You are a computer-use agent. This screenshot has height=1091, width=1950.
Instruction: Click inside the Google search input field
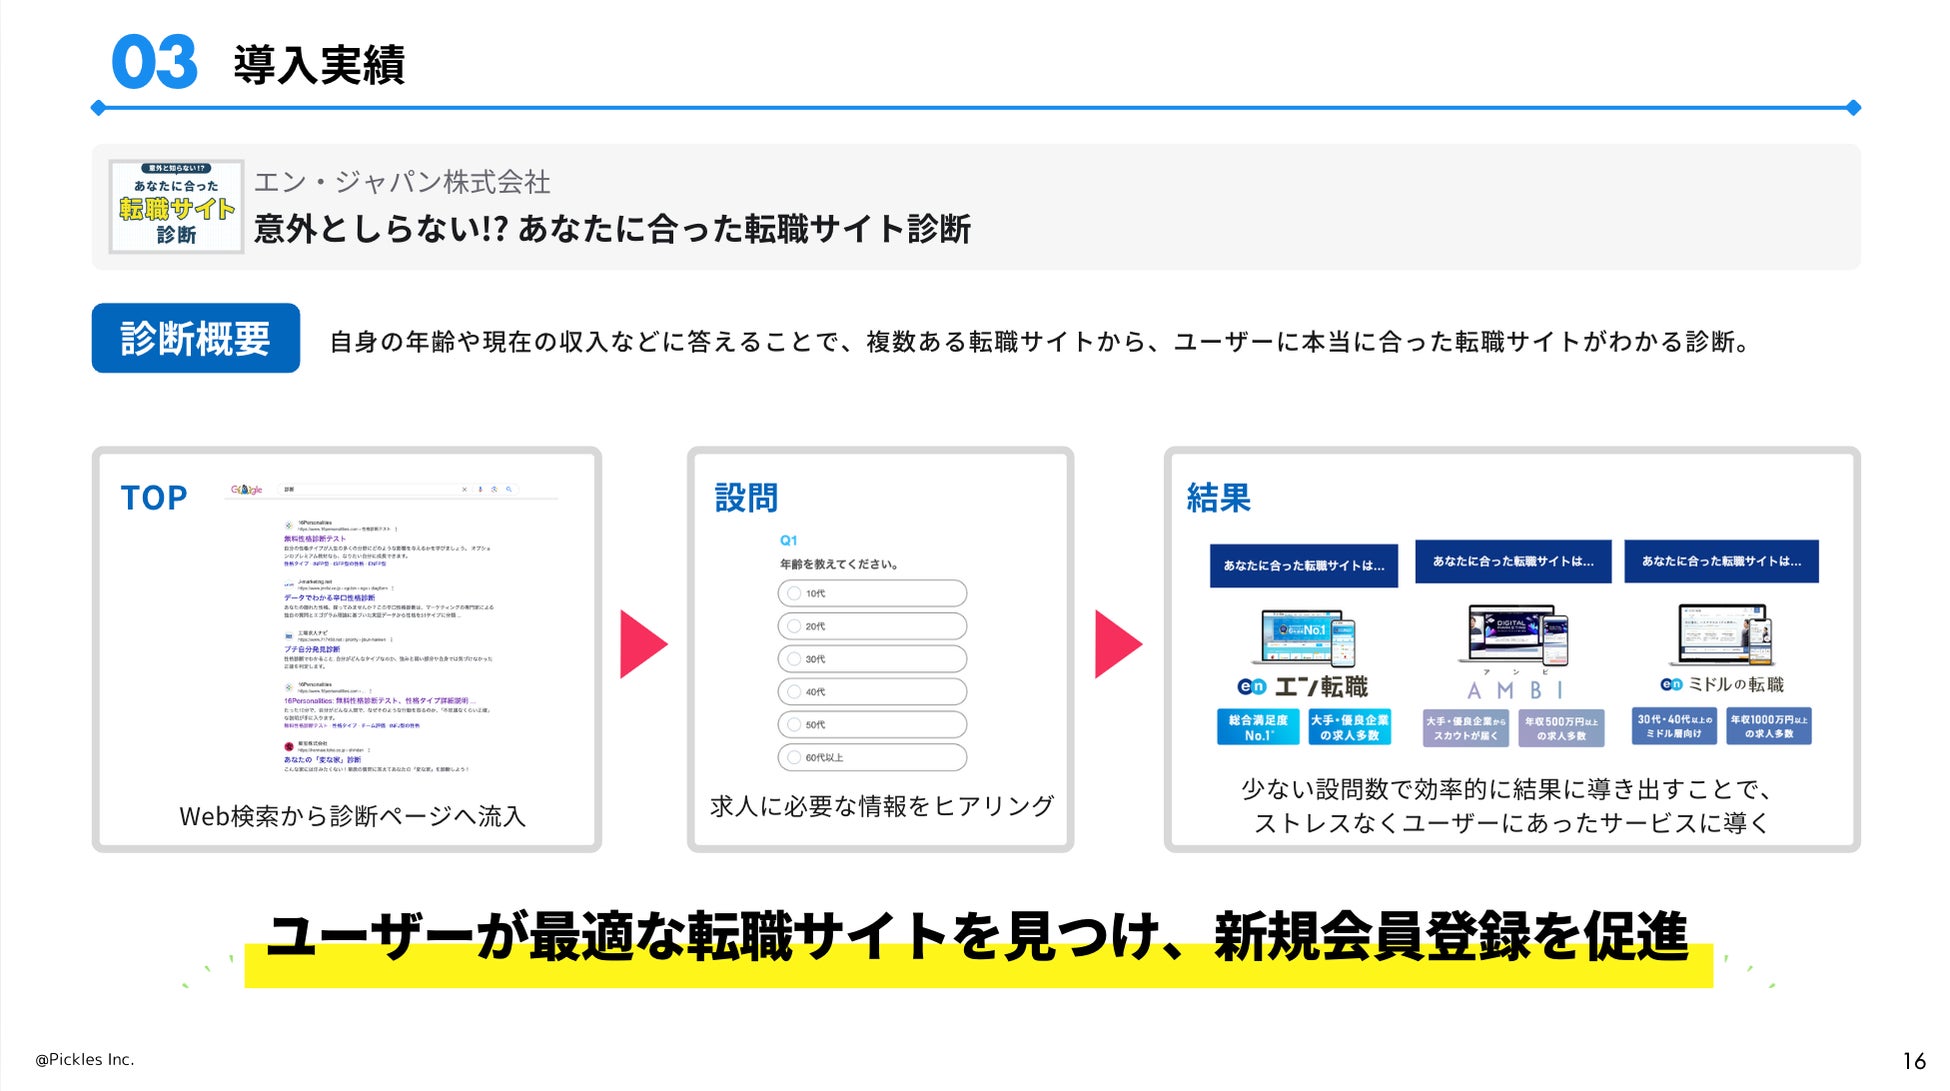pyautogui.click(x=370, y=490)
